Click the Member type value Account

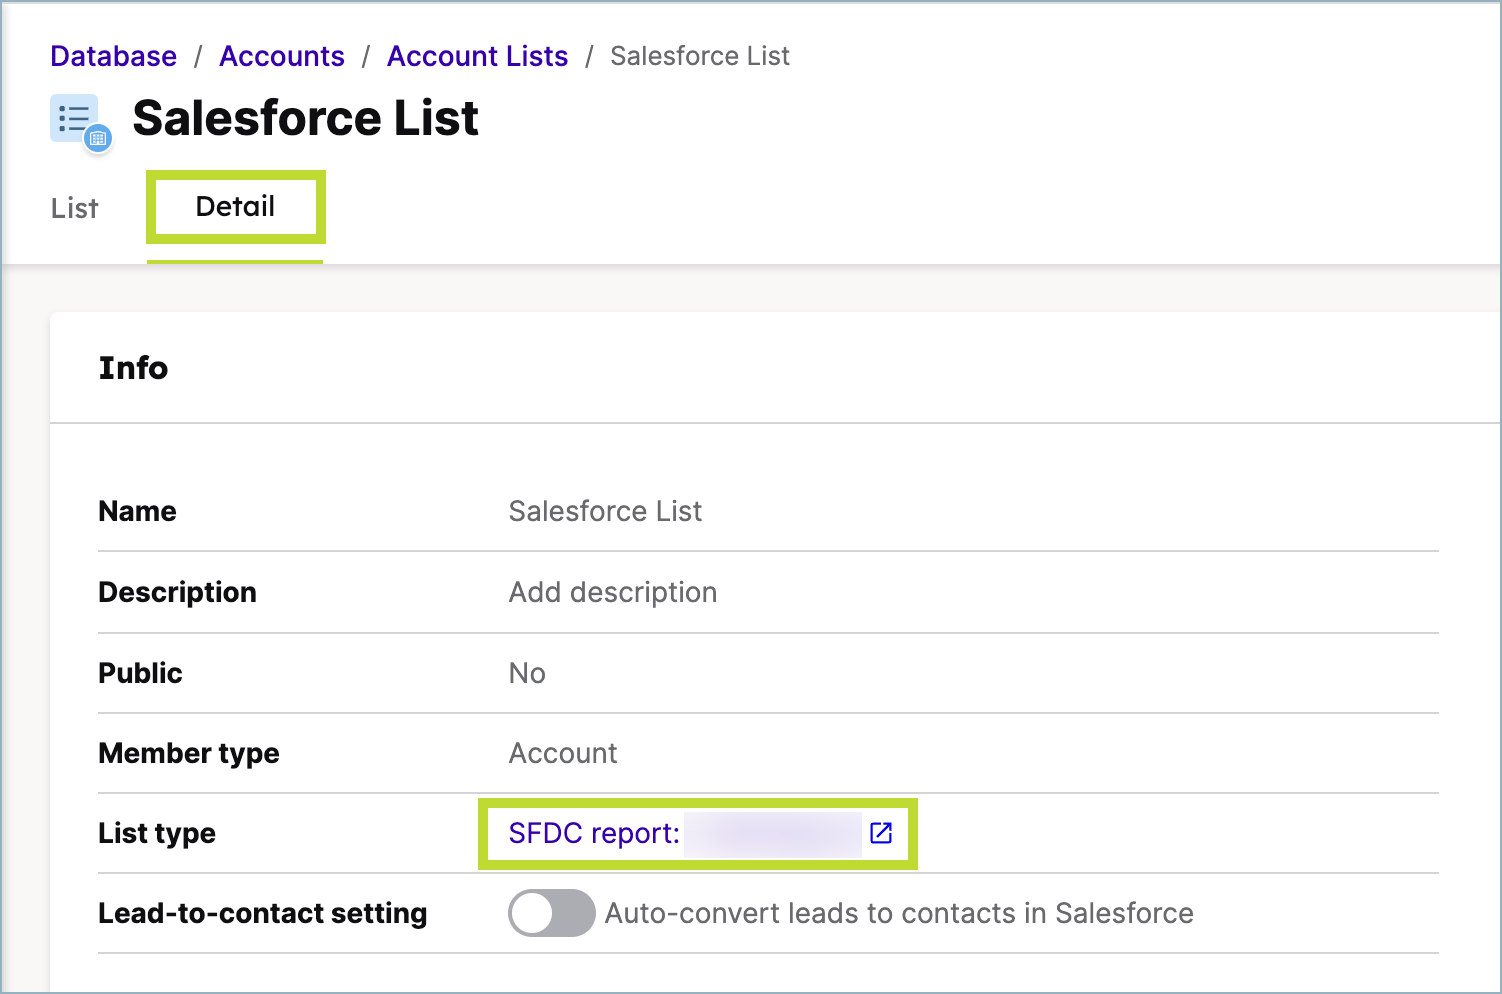563,753
